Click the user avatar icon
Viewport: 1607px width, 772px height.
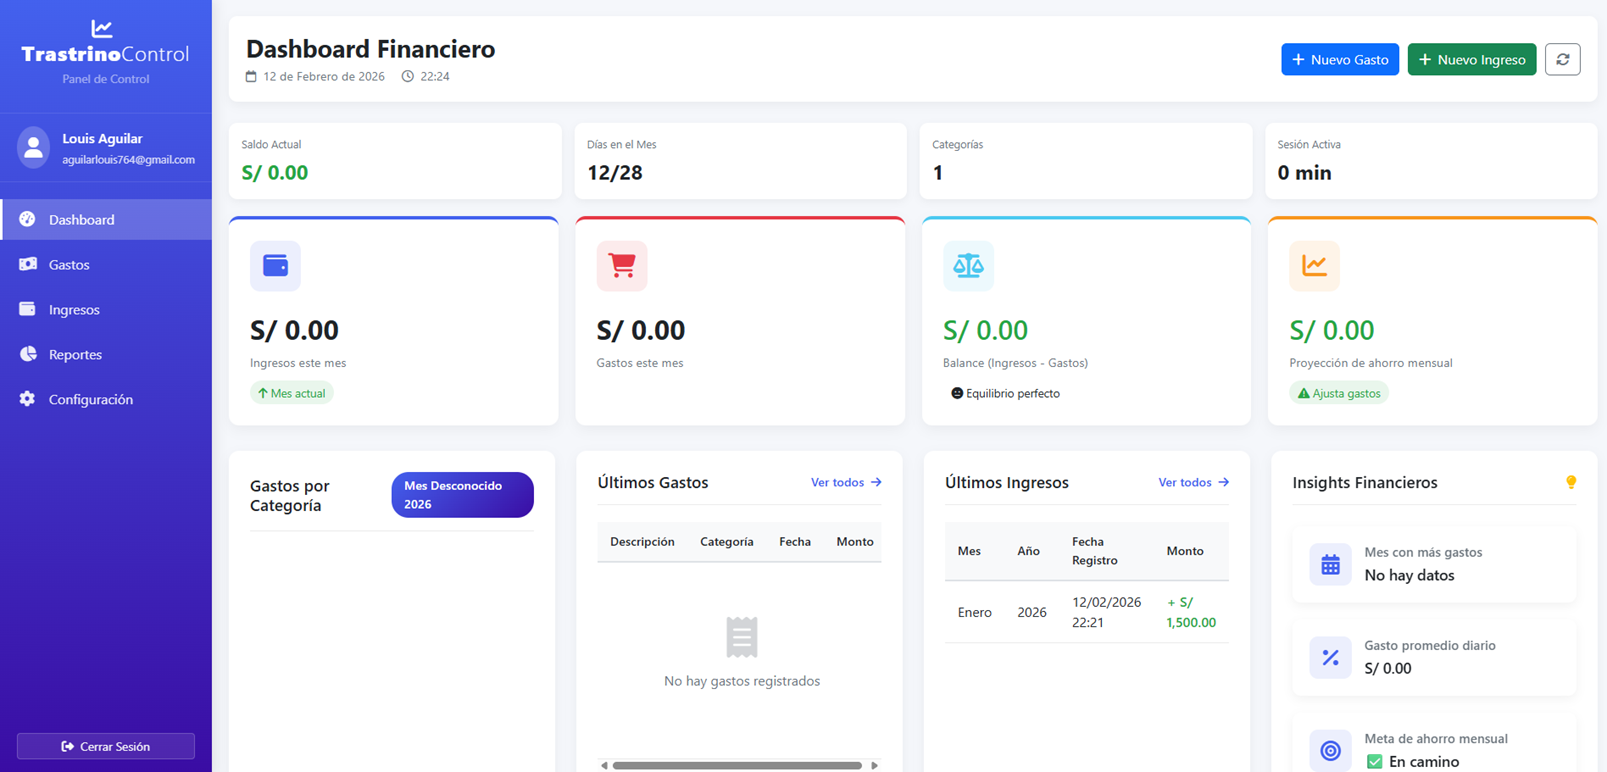coord(33,148)
